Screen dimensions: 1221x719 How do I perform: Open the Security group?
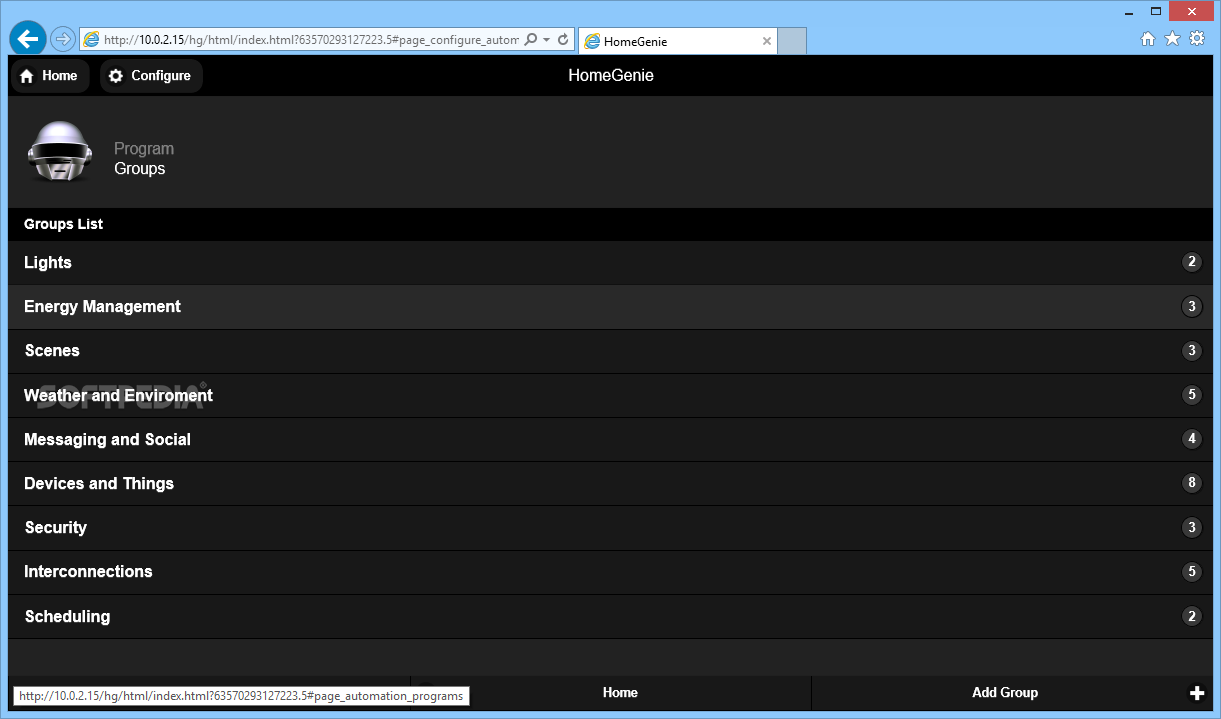point(610,528)
